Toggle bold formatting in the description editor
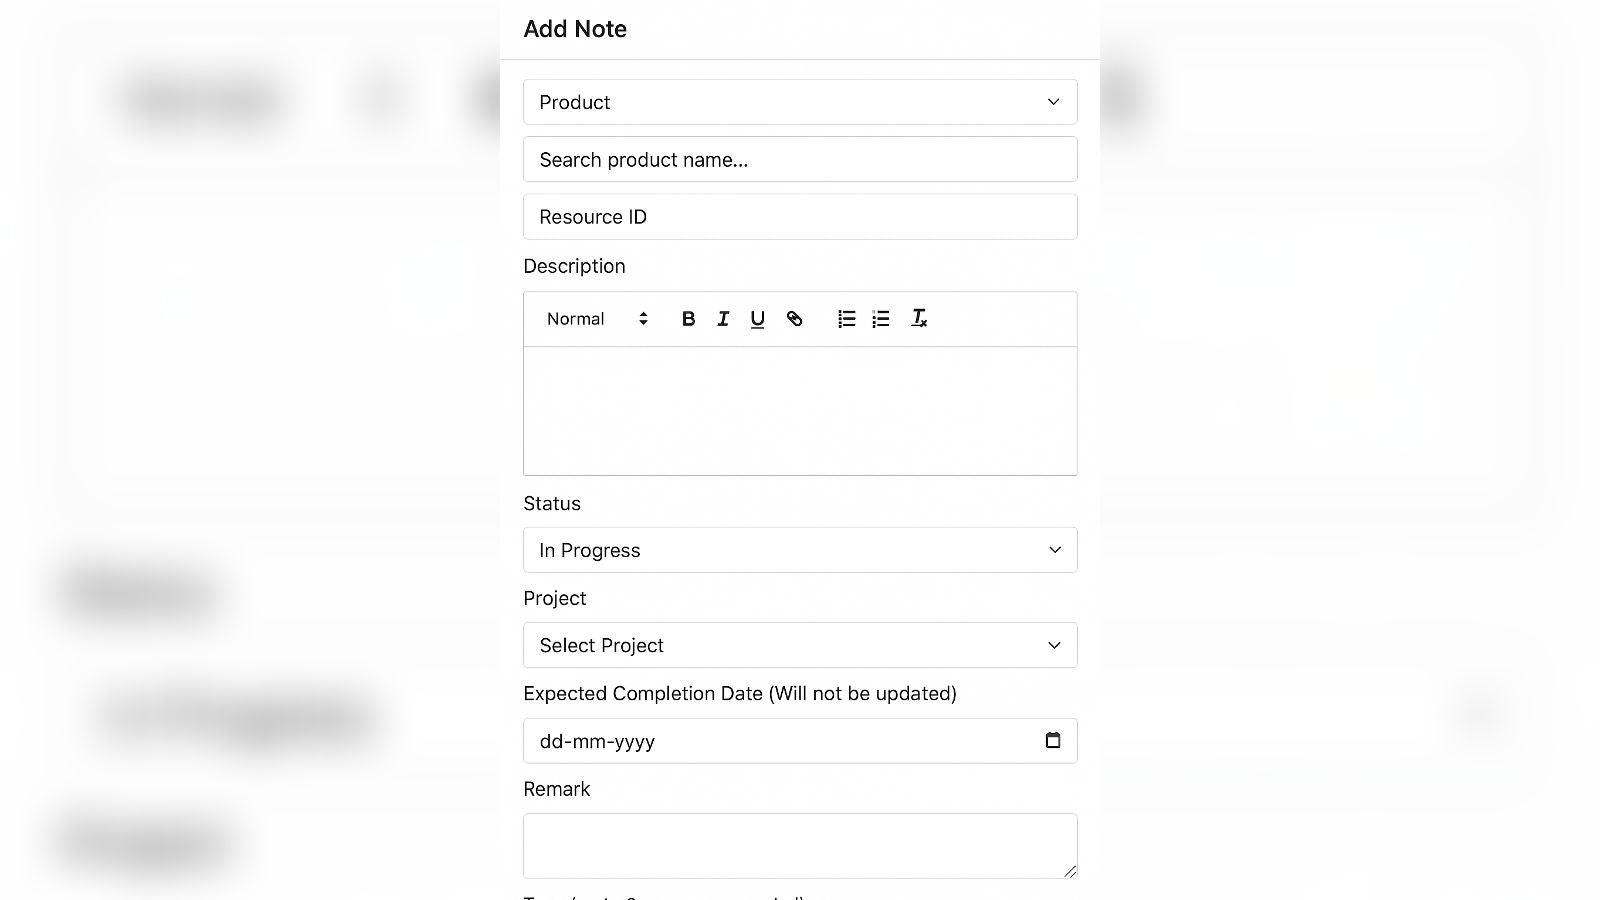This screenshot has height=900, width=1600. coord(688,318)
